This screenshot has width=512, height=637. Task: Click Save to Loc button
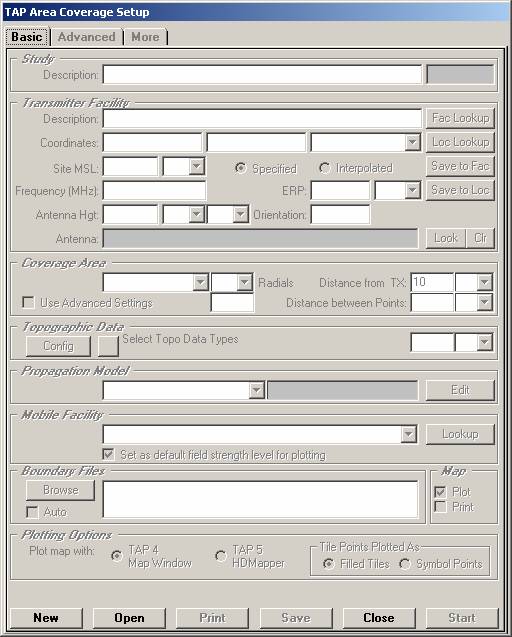(460, 190)
